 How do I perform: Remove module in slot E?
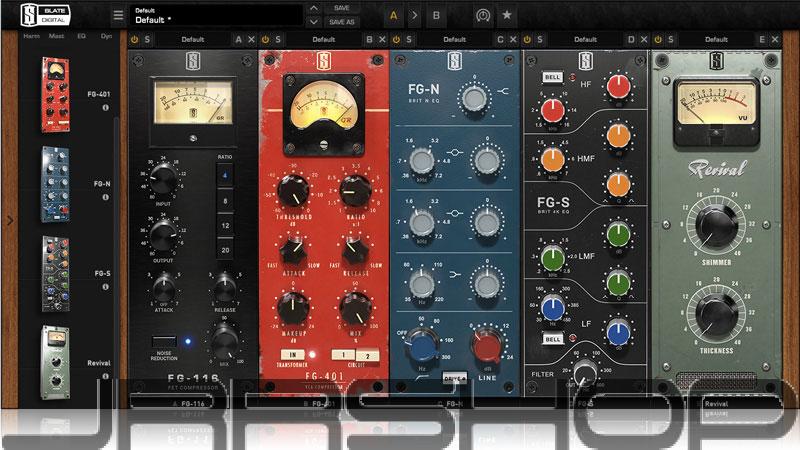774,39
